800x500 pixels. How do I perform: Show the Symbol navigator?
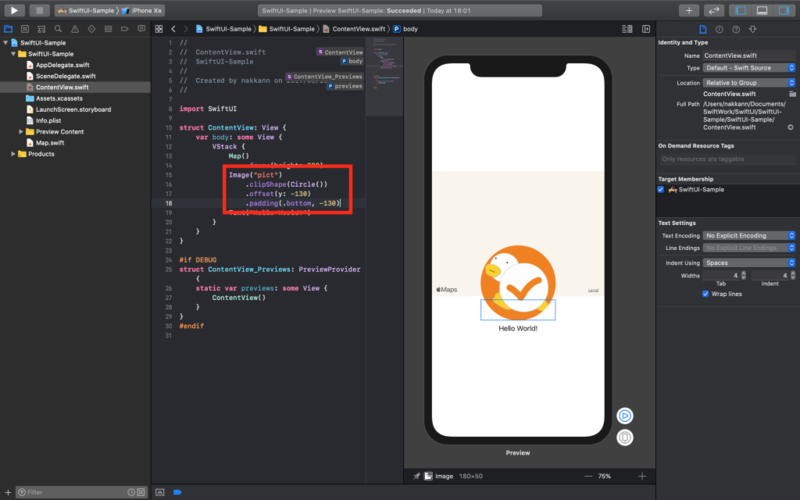42,29
